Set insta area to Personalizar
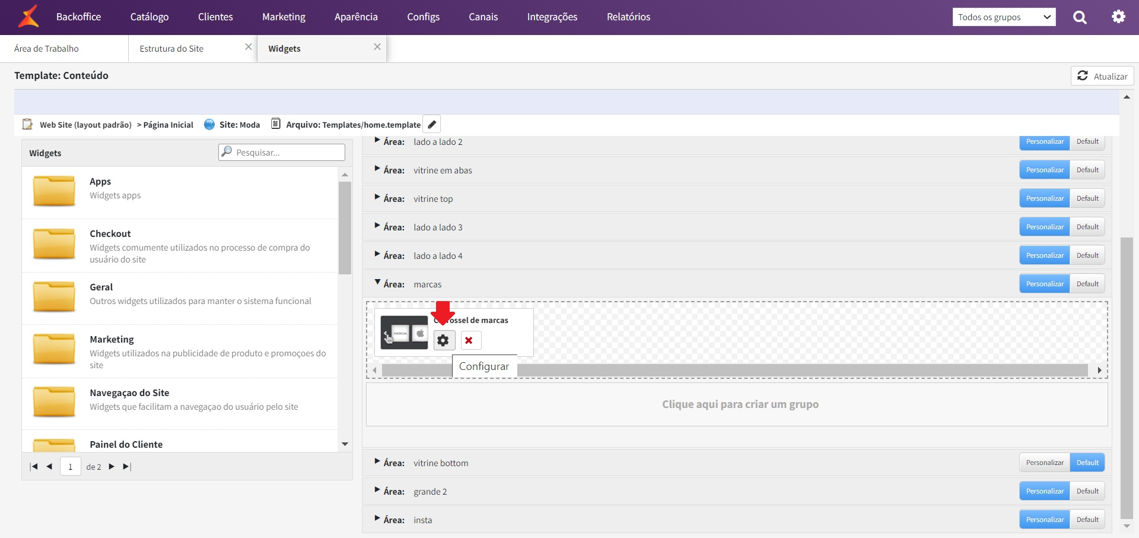Image resolution: width=1139 pixels, height=538 pixels. [1045, 520]
